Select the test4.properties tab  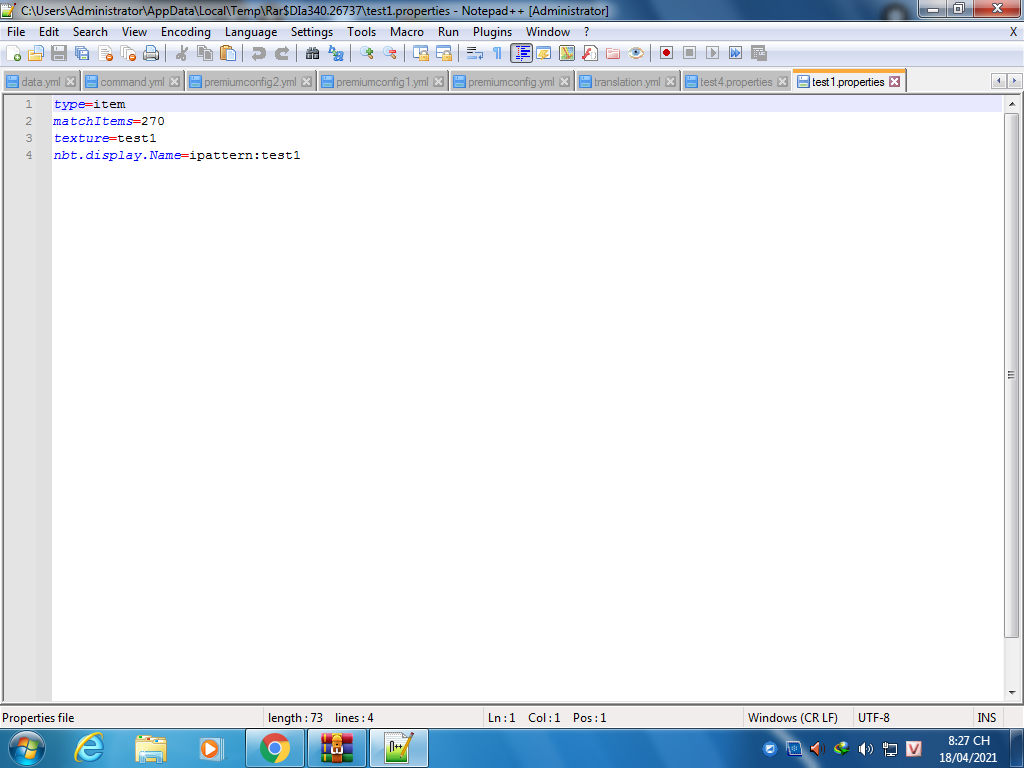736,82
